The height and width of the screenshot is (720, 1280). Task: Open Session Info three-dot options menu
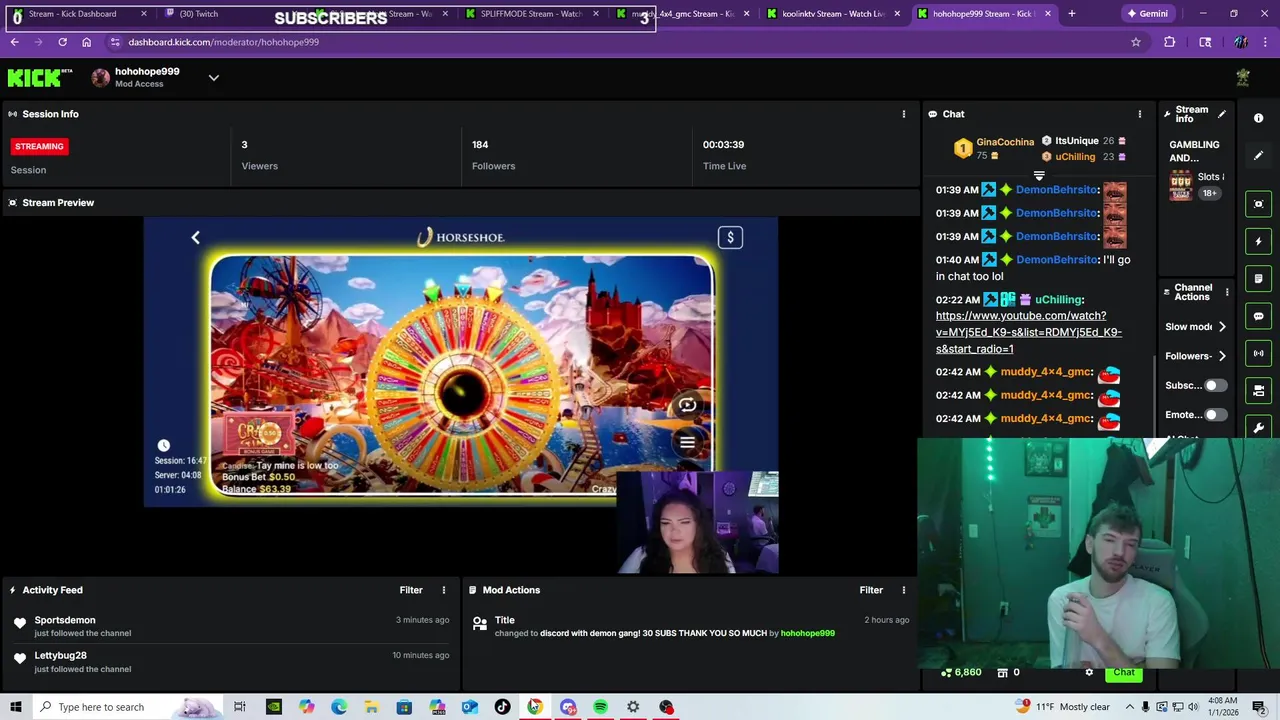(x=903, y=114)
